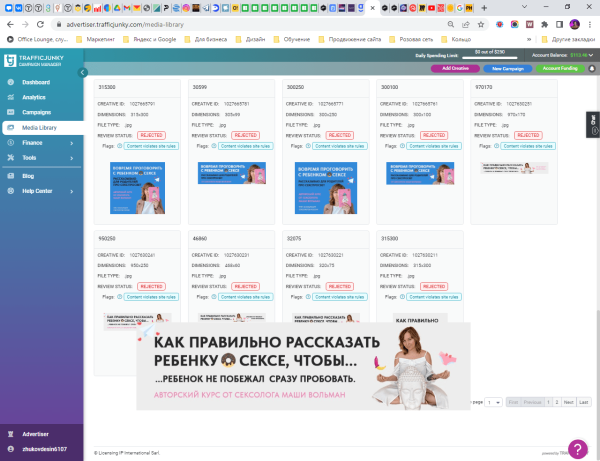Image resolution: width=600 pixels, height=461 pixels.
Task: Open the 300250 creative thumbnail
Action: 326,188
